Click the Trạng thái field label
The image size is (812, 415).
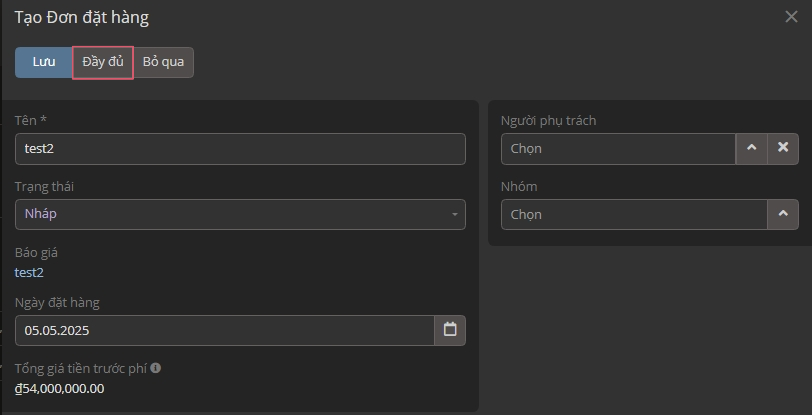coord(44,186)
